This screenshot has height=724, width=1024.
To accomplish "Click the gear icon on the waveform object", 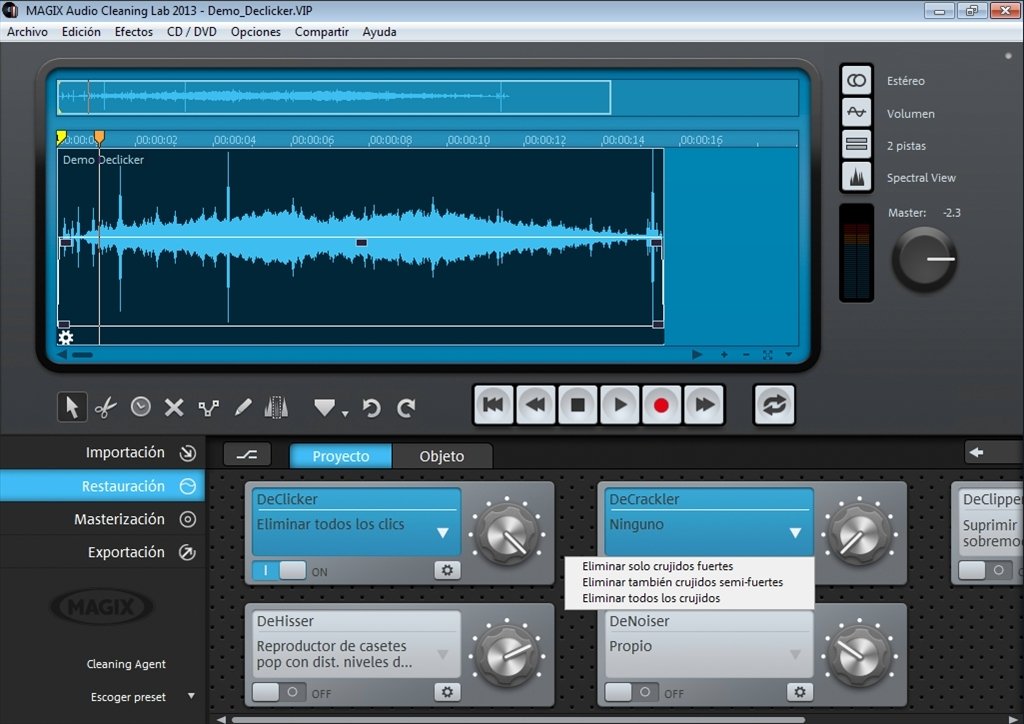I will pyautogui.click(x=65, y=338).
